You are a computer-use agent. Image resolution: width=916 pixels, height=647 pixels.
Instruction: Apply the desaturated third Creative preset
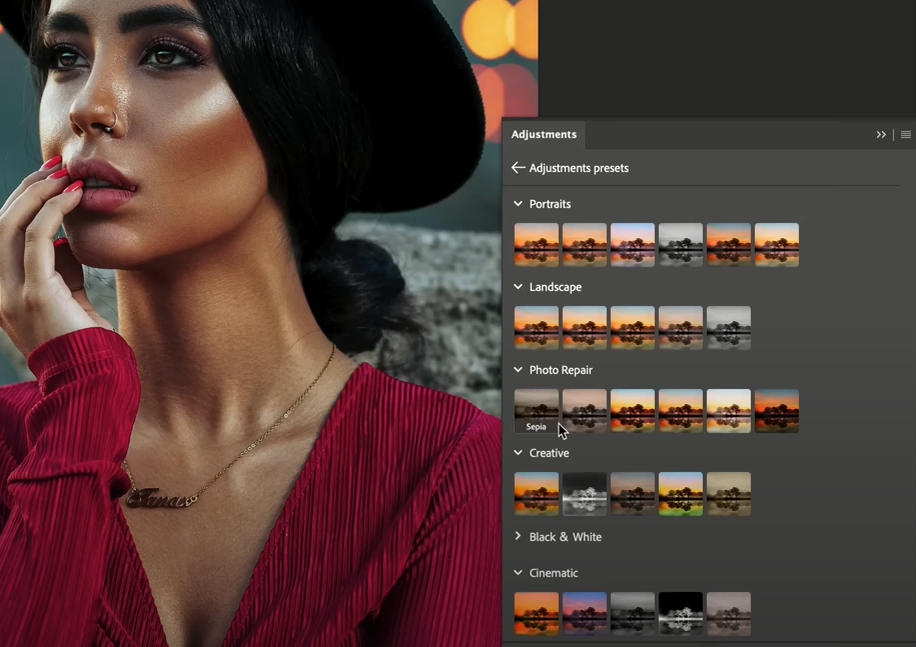coord(633,493)
